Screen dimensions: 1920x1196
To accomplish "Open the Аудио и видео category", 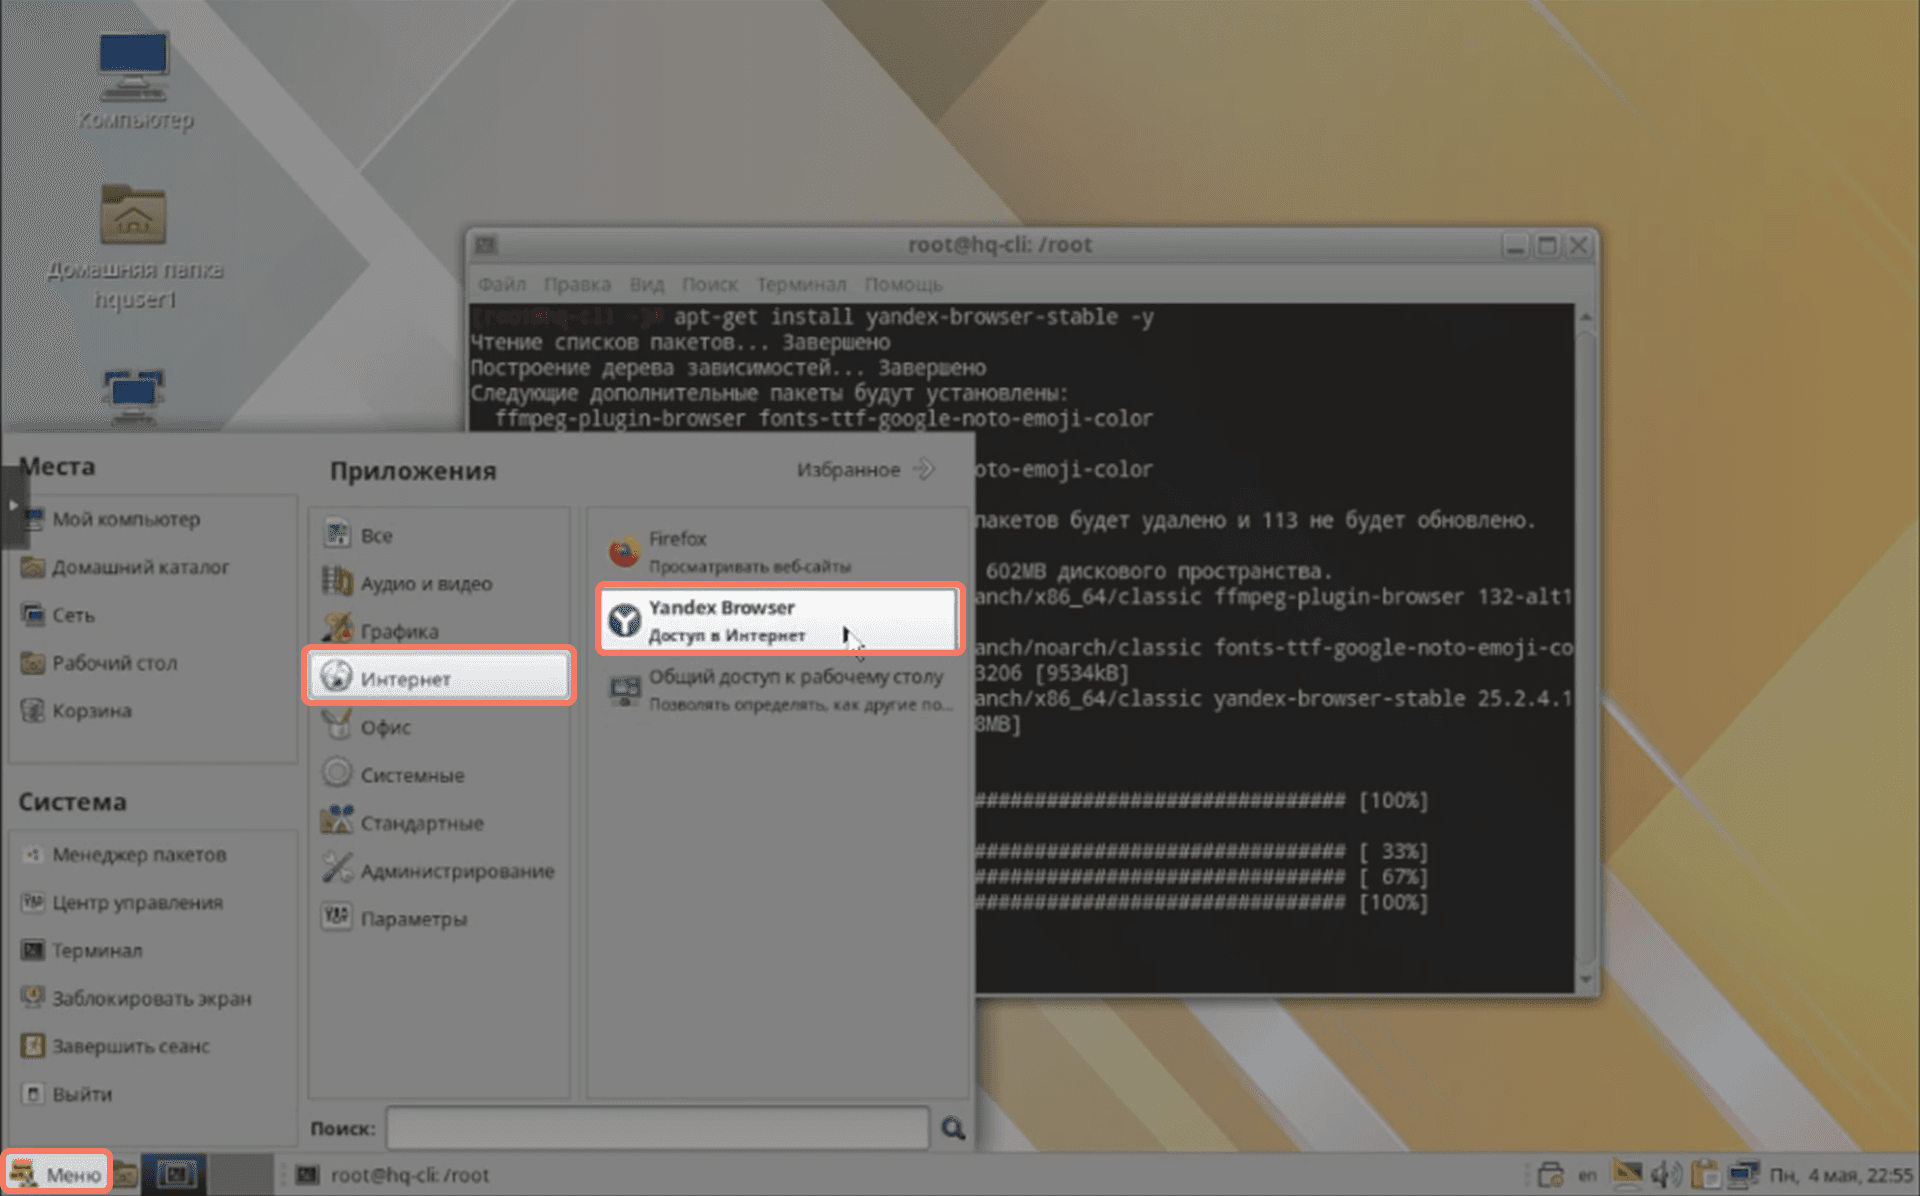I will [439, 583].
